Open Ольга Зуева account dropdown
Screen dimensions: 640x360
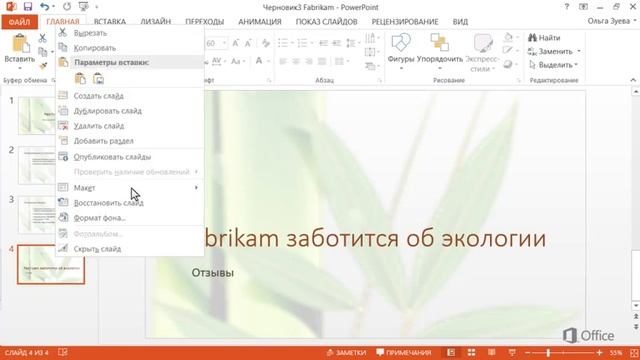[x=611, y=21]
